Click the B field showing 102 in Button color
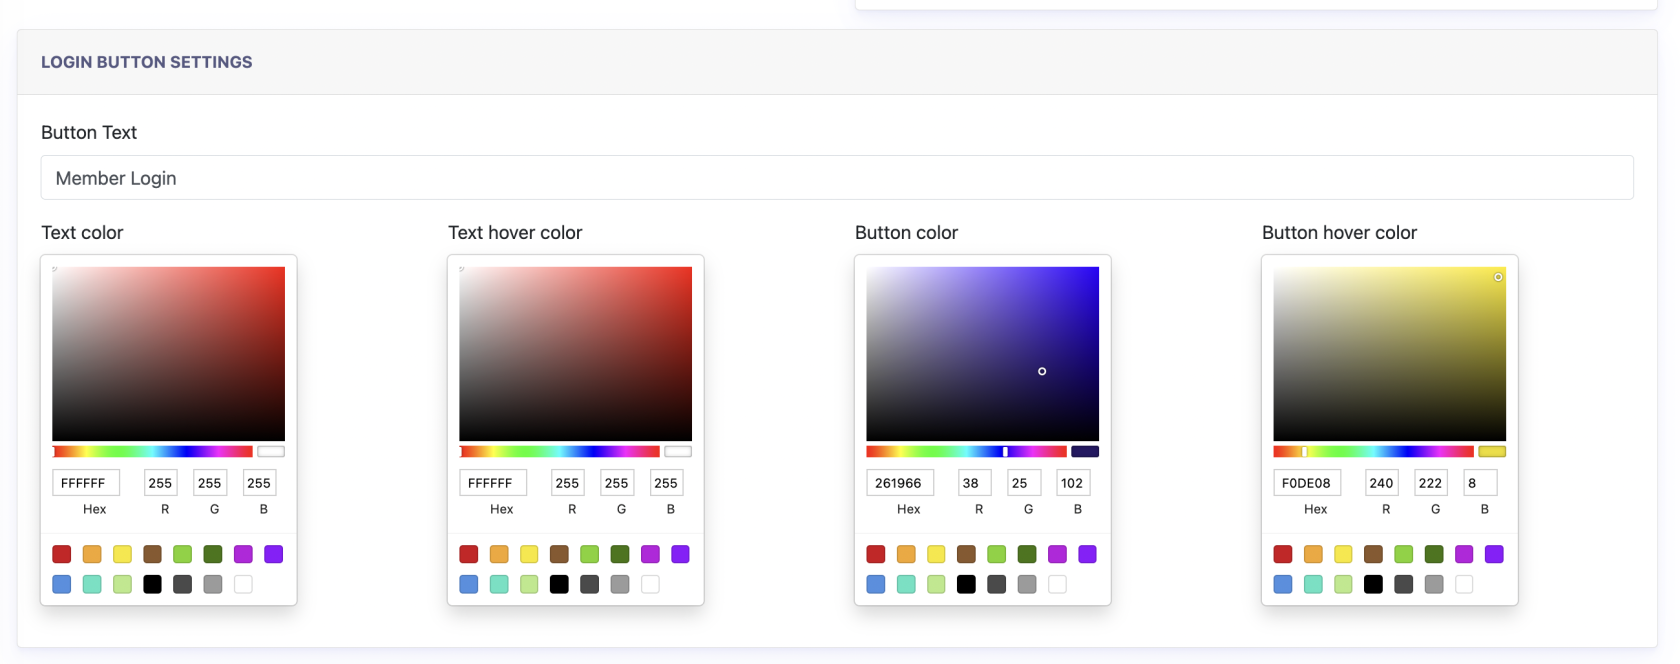 [1073, 483]
